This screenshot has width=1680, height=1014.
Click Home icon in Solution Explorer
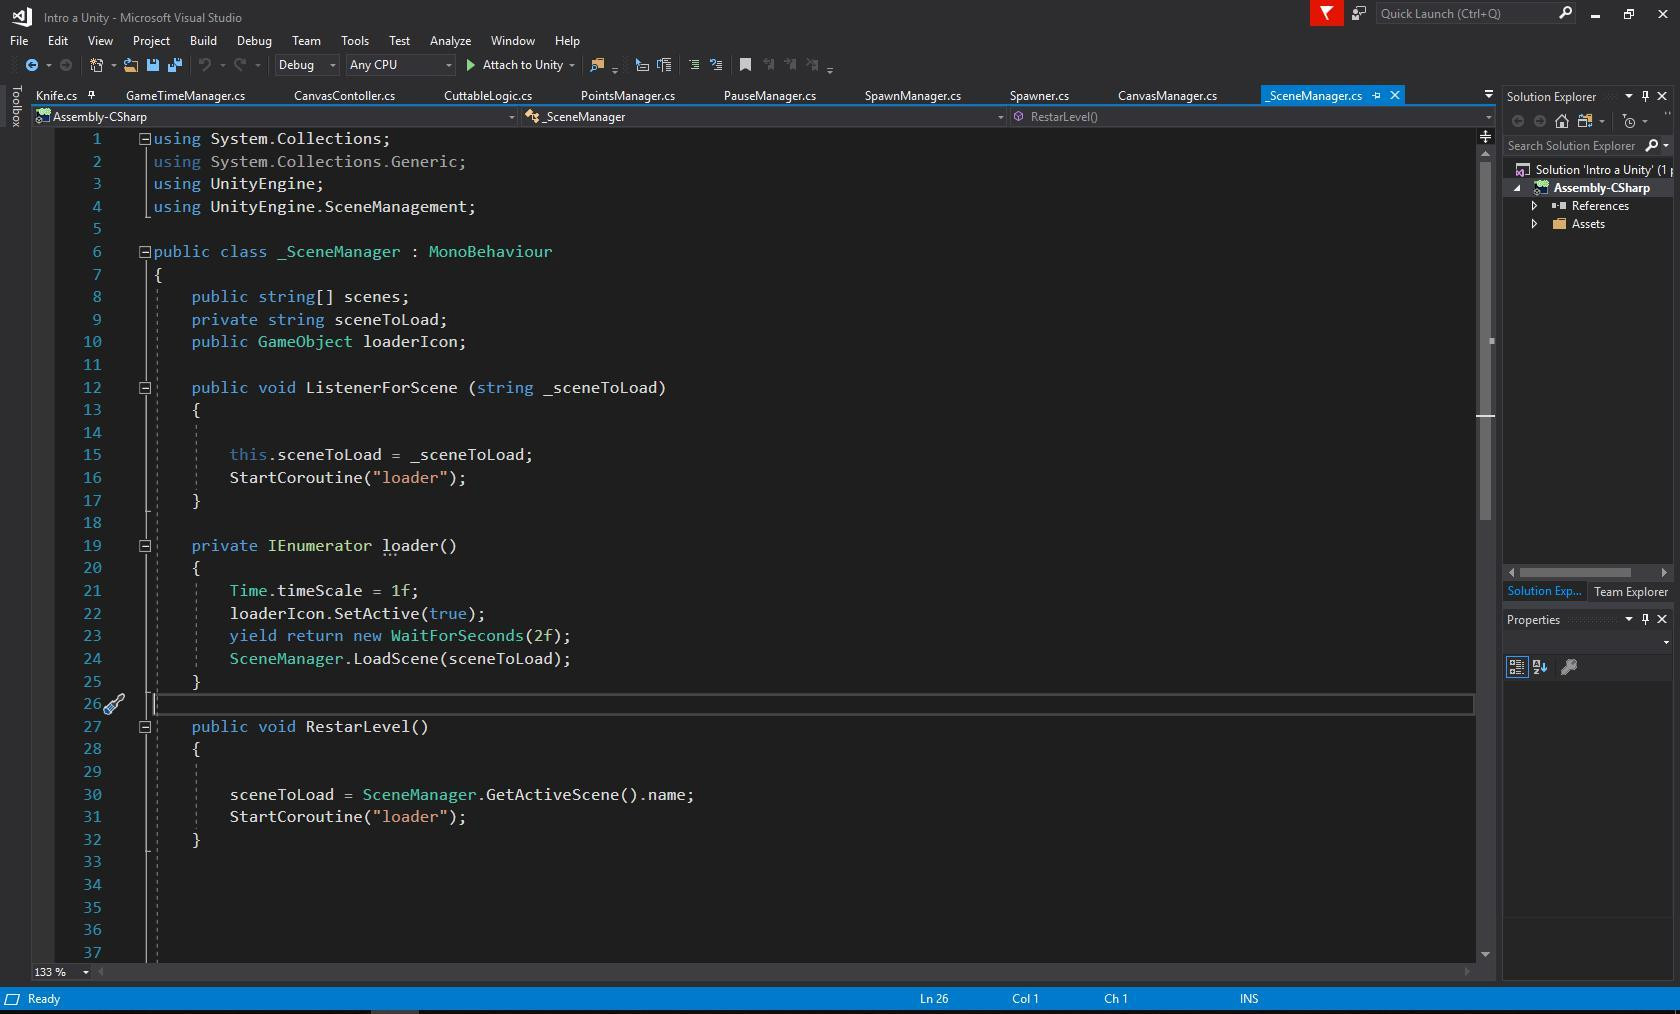(1562, 121)
